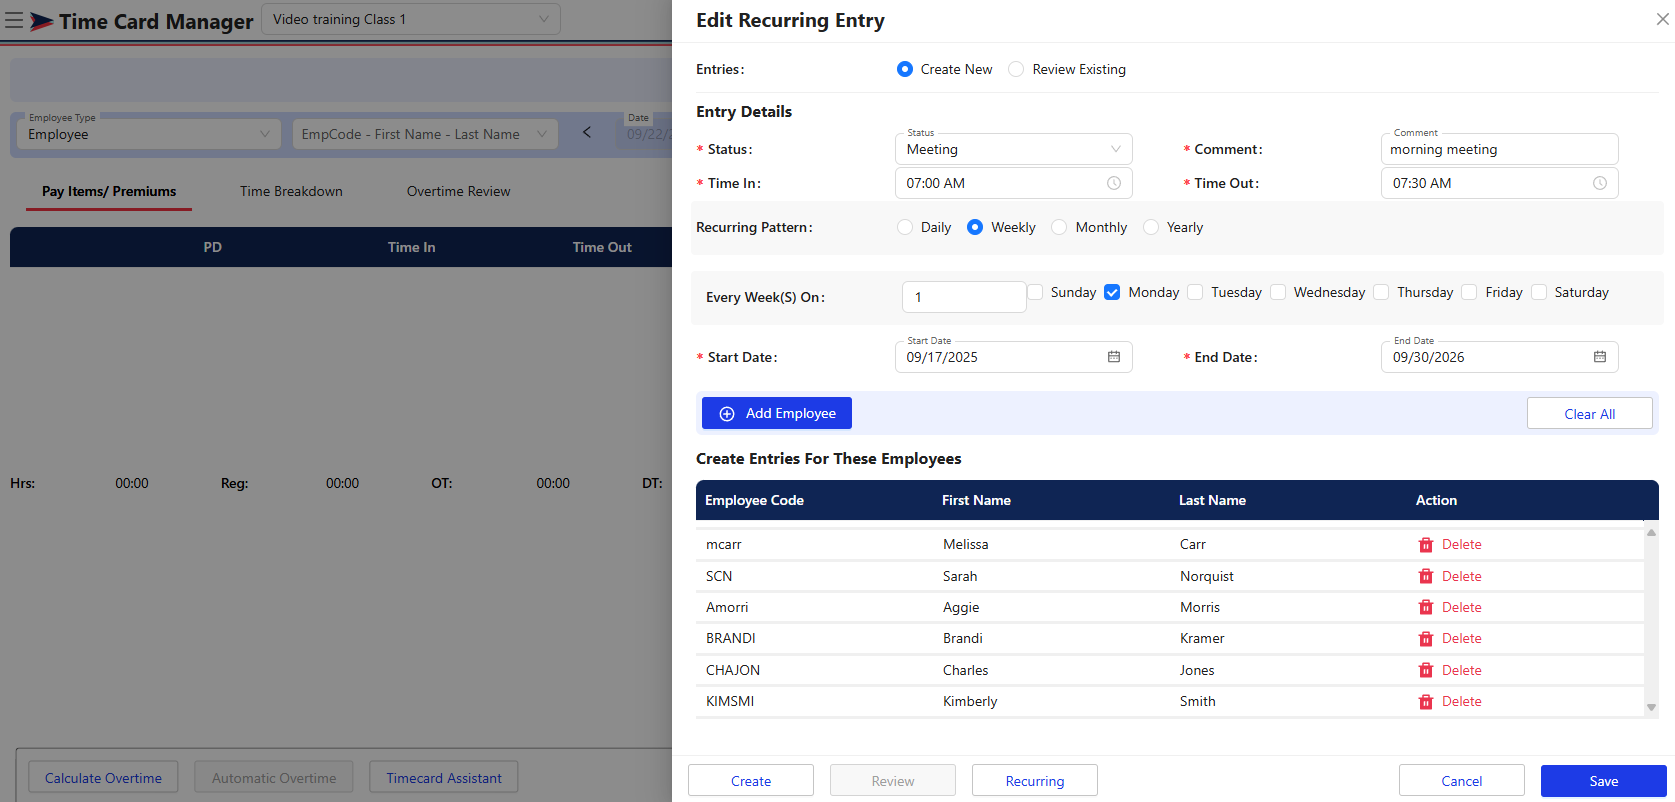The height and width of the screenshot is (802, 1675).
Task: Click trash icon for Melissa Carr
Action: [1426, 545]
